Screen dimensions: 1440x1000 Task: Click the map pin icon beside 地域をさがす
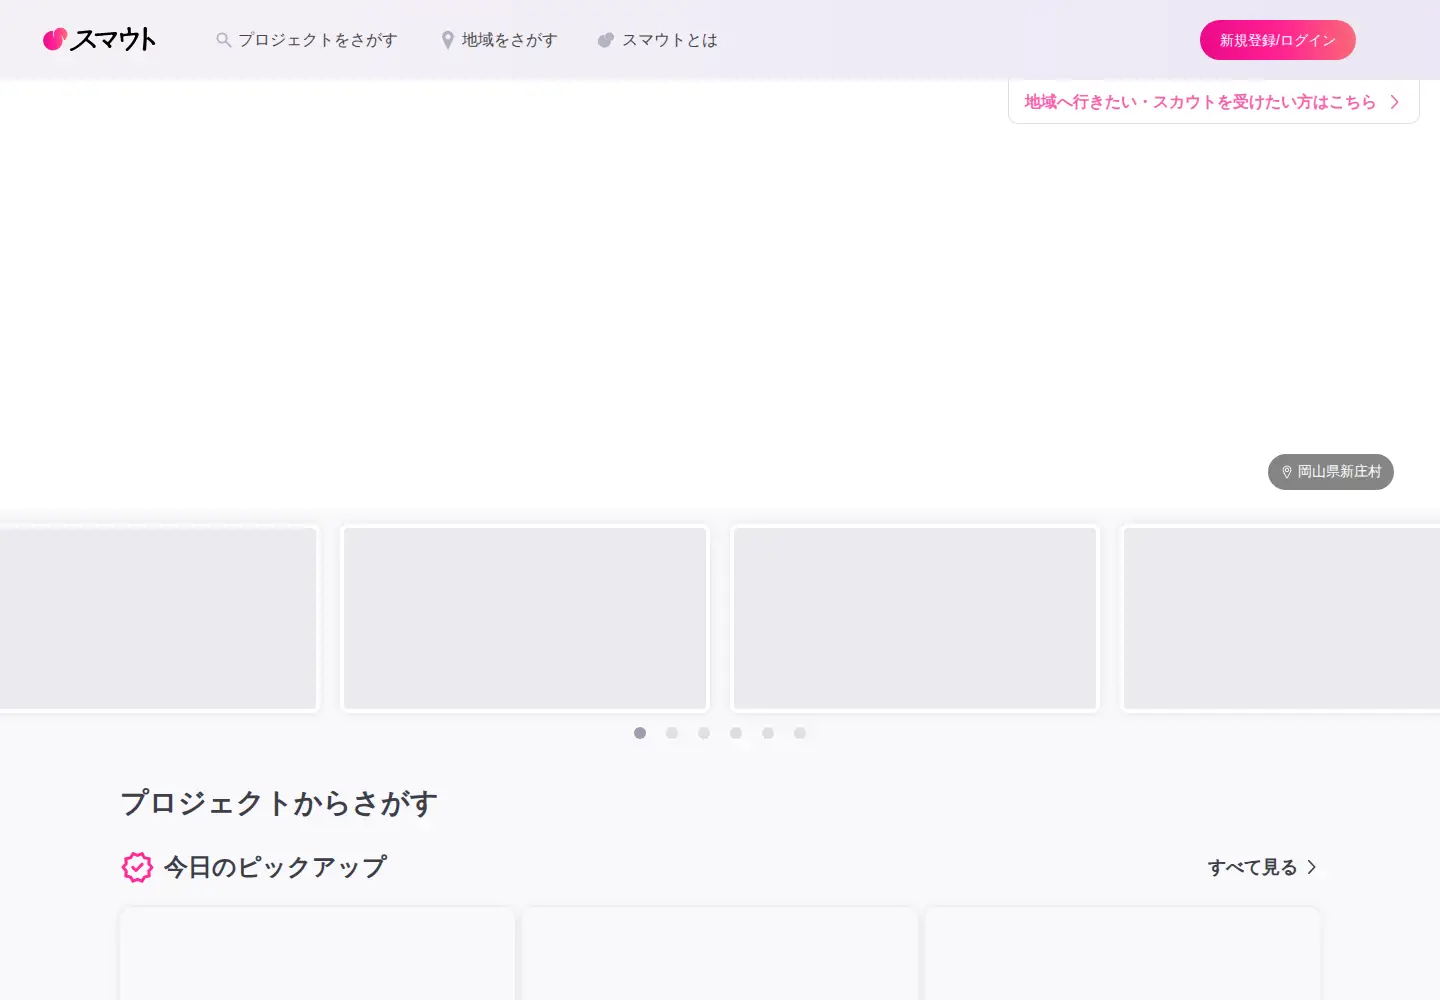click(448, 40)
